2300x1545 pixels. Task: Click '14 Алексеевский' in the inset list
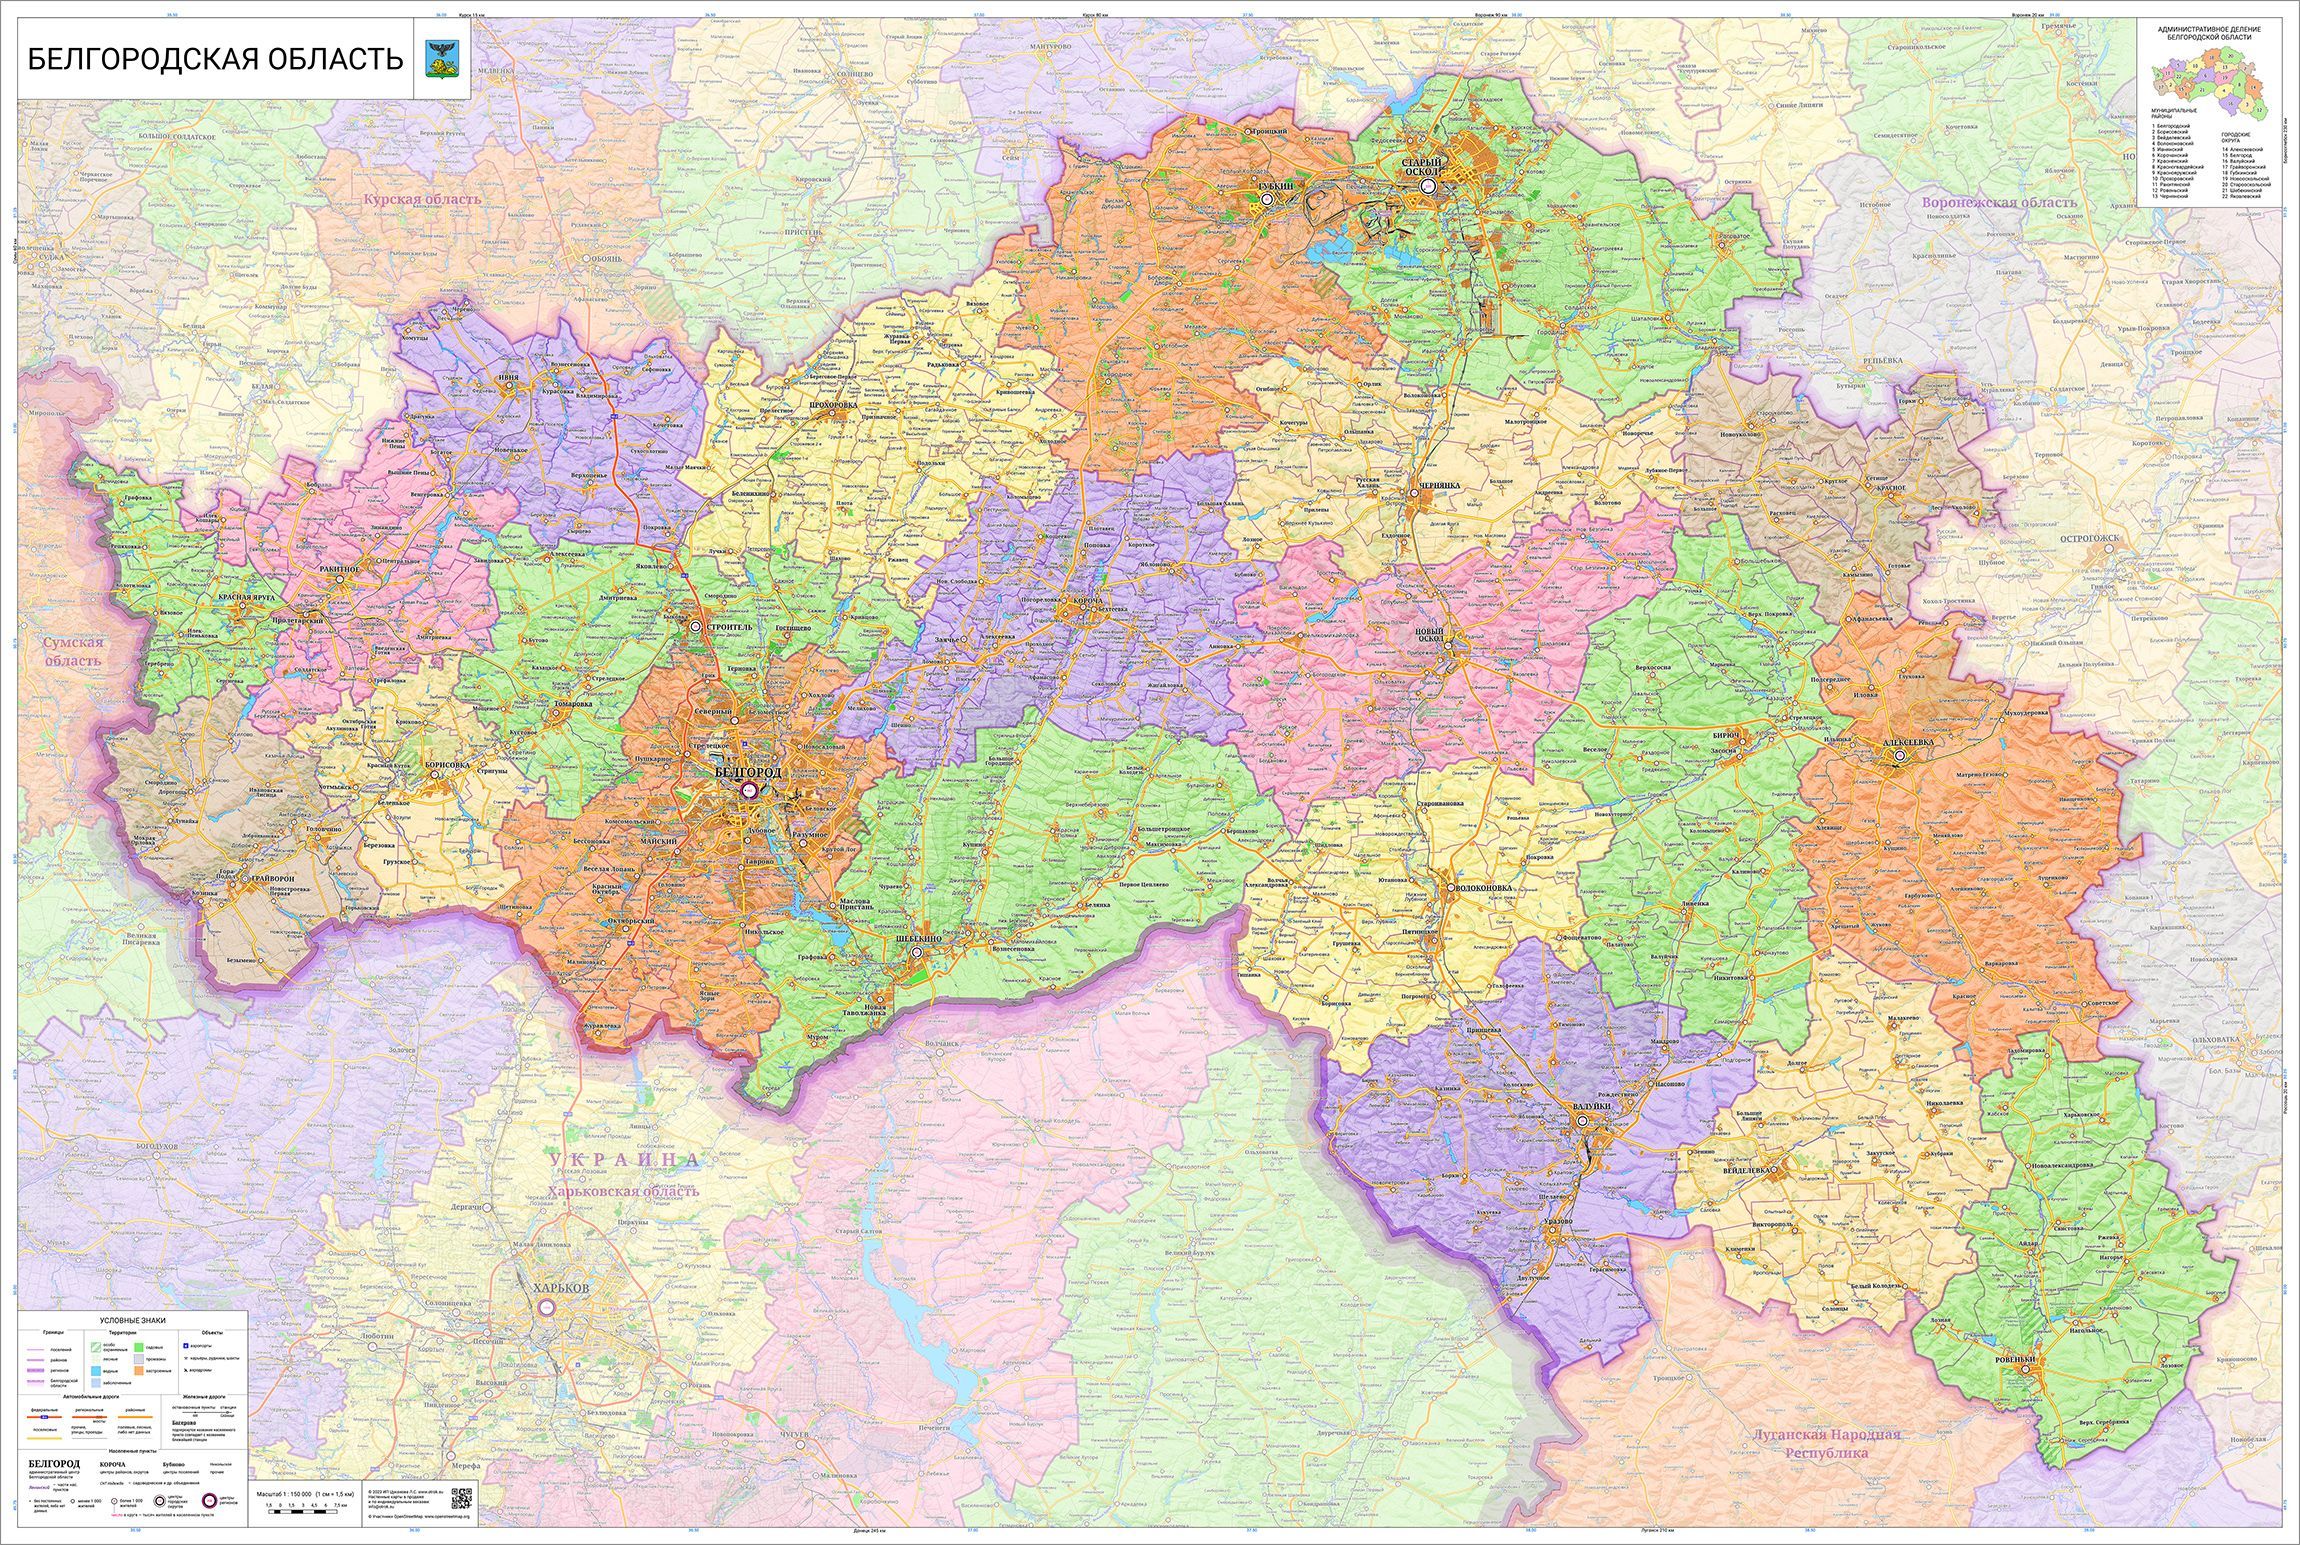point(2243,149)
